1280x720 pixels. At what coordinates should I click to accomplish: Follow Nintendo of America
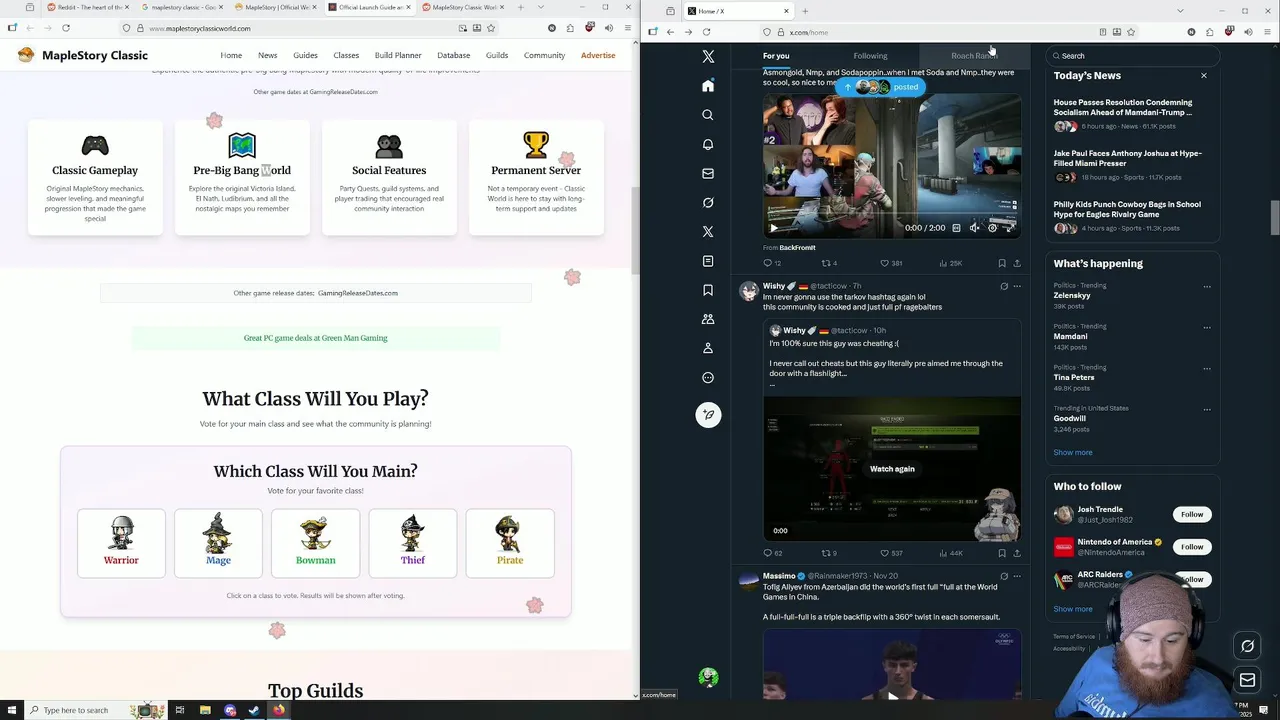click(x=1192, y=547)
